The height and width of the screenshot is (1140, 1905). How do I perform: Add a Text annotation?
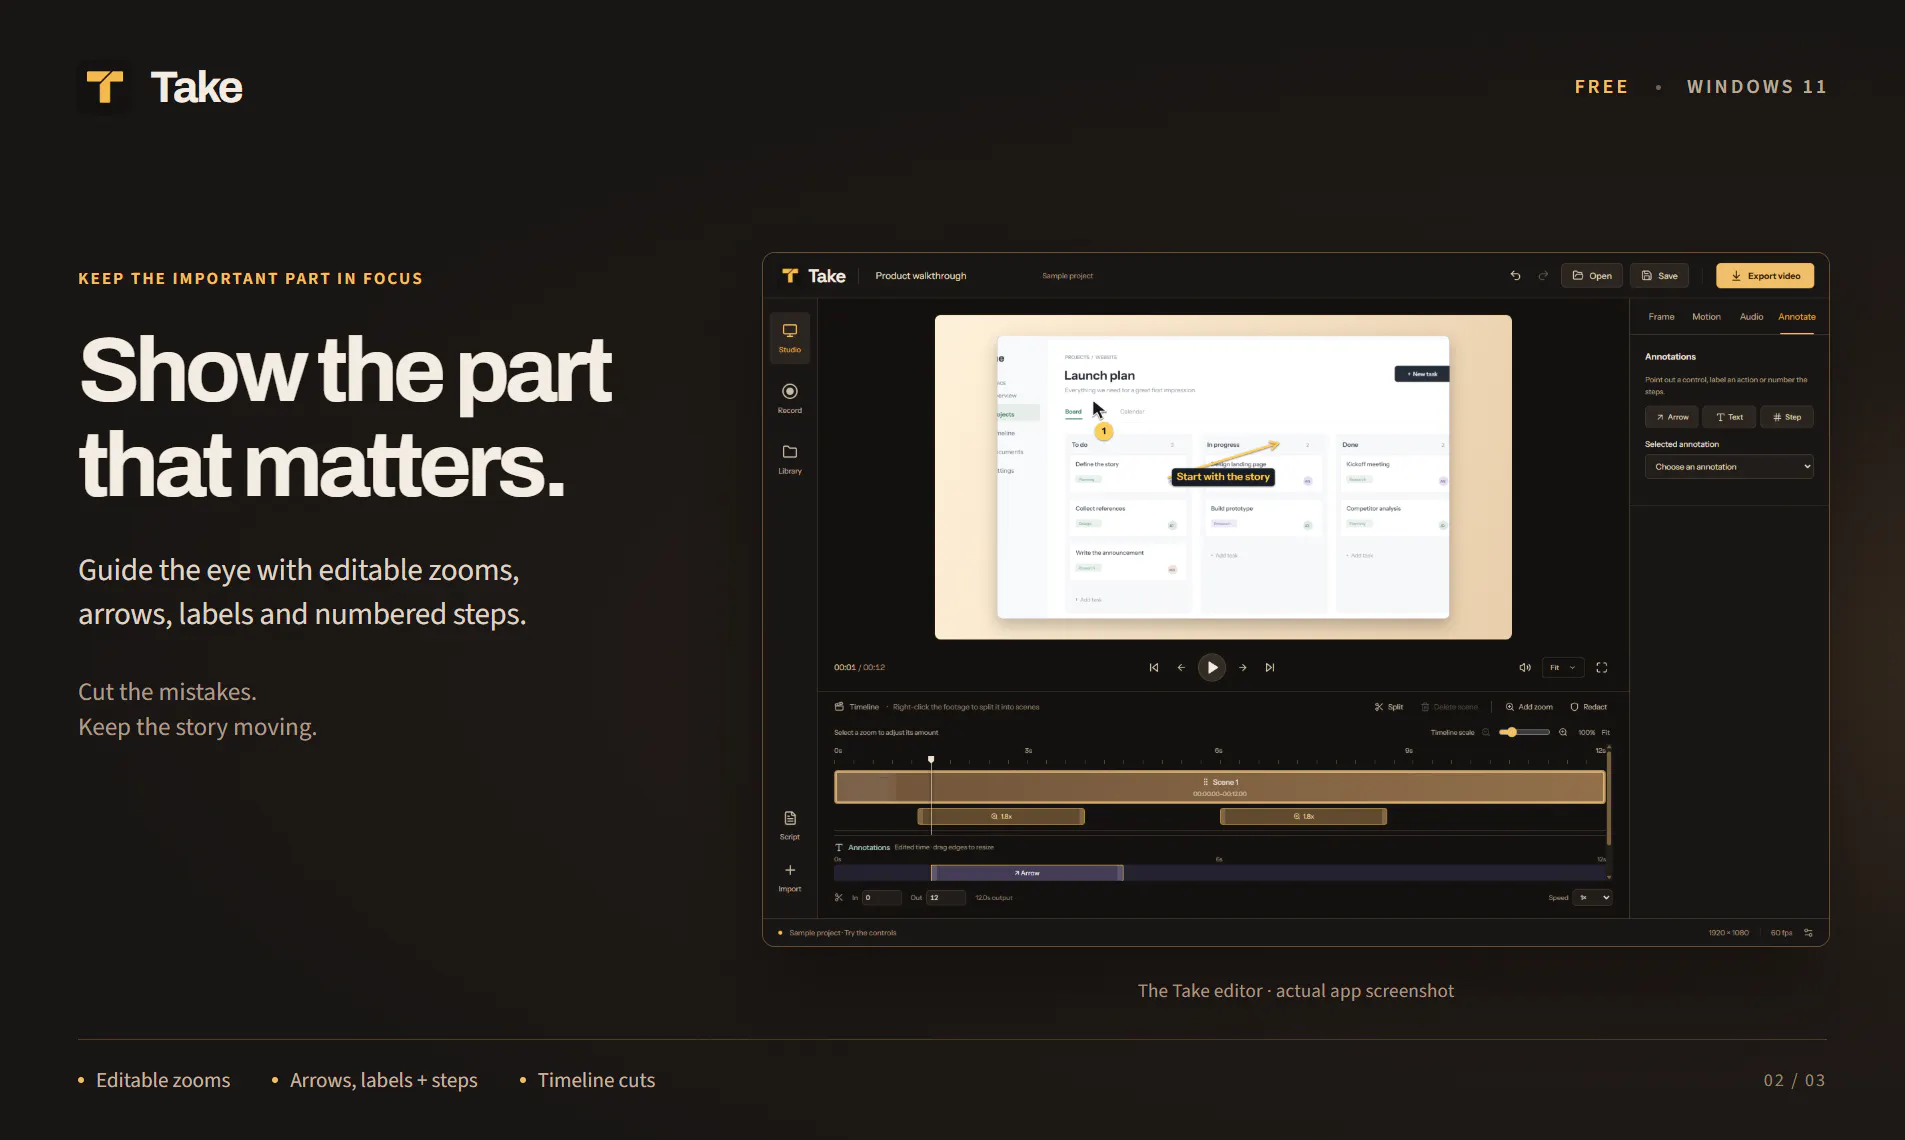tap(1729, 417)
